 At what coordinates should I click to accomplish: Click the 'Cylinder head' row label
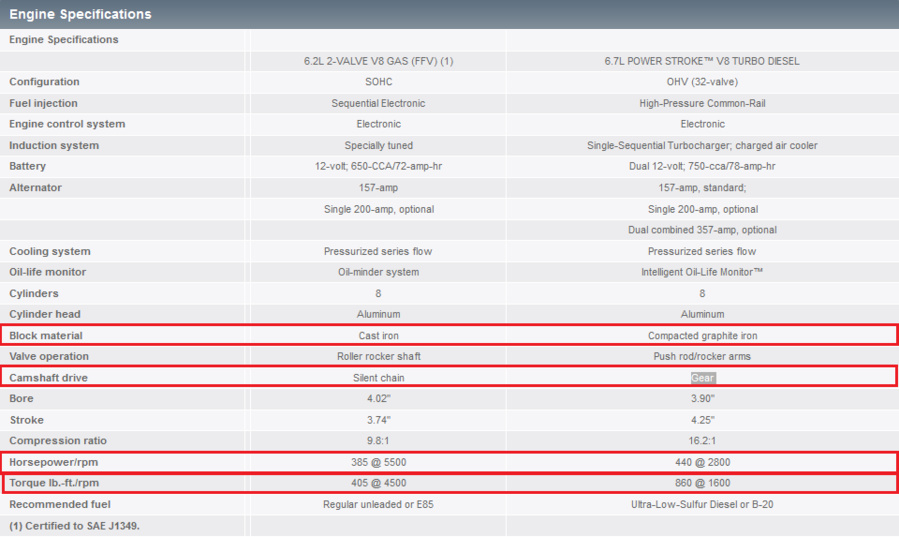pos(45,314)
